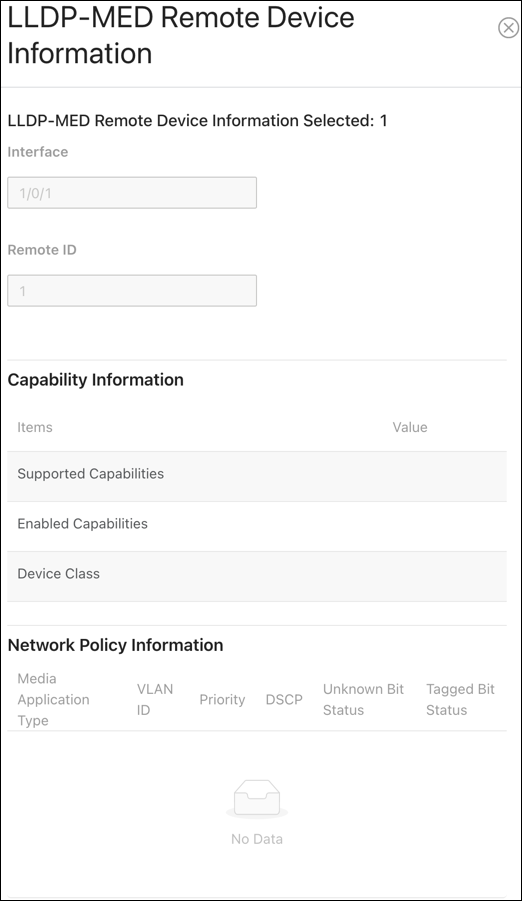Click the Interface field showing 1/0/1
Screen dimensions: 522x901
coord(132,192)
